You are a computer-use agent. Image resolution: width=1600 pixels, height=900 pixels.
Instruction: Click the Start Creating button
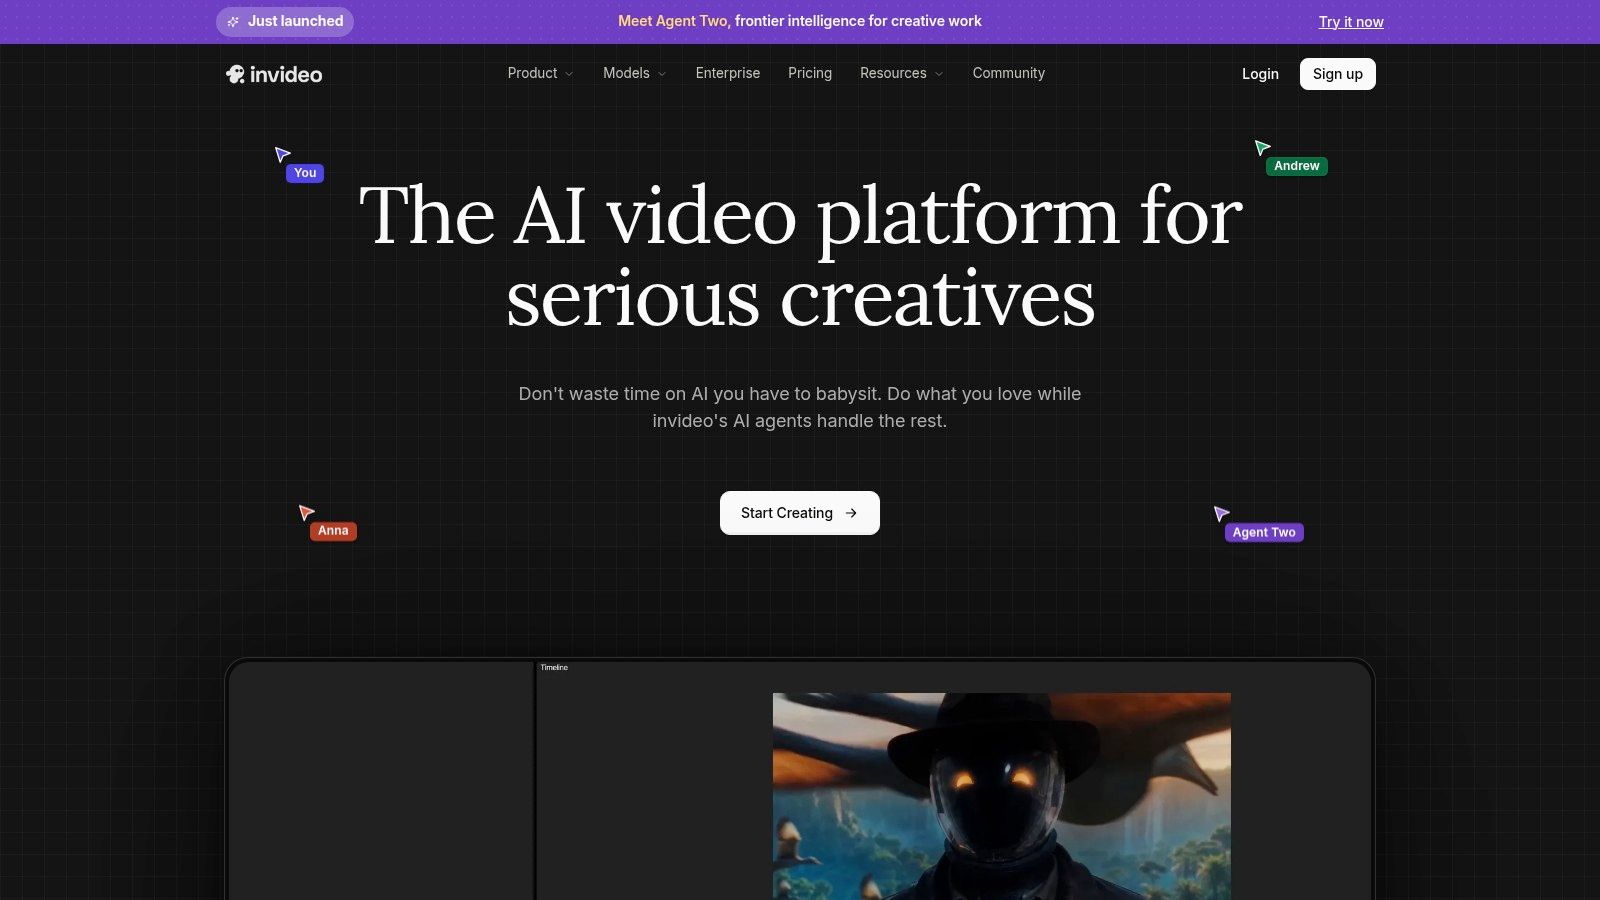[800, 513]
